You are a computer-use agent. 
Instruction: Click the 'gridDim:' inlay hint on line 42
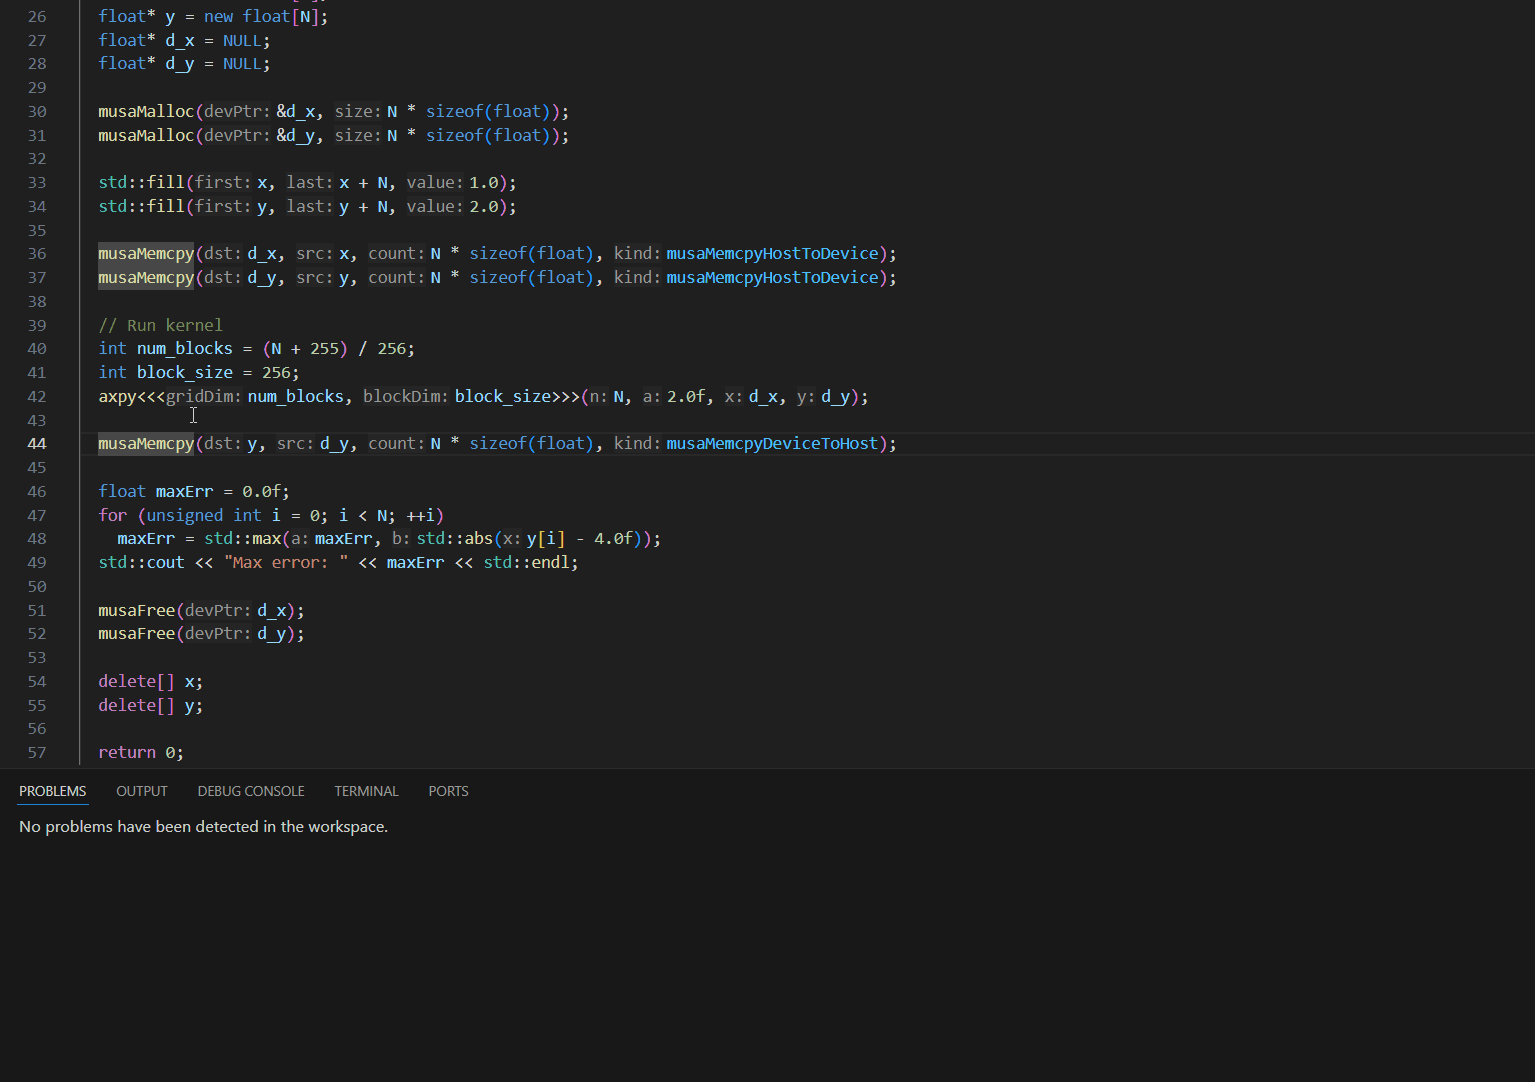pos(204,397)
